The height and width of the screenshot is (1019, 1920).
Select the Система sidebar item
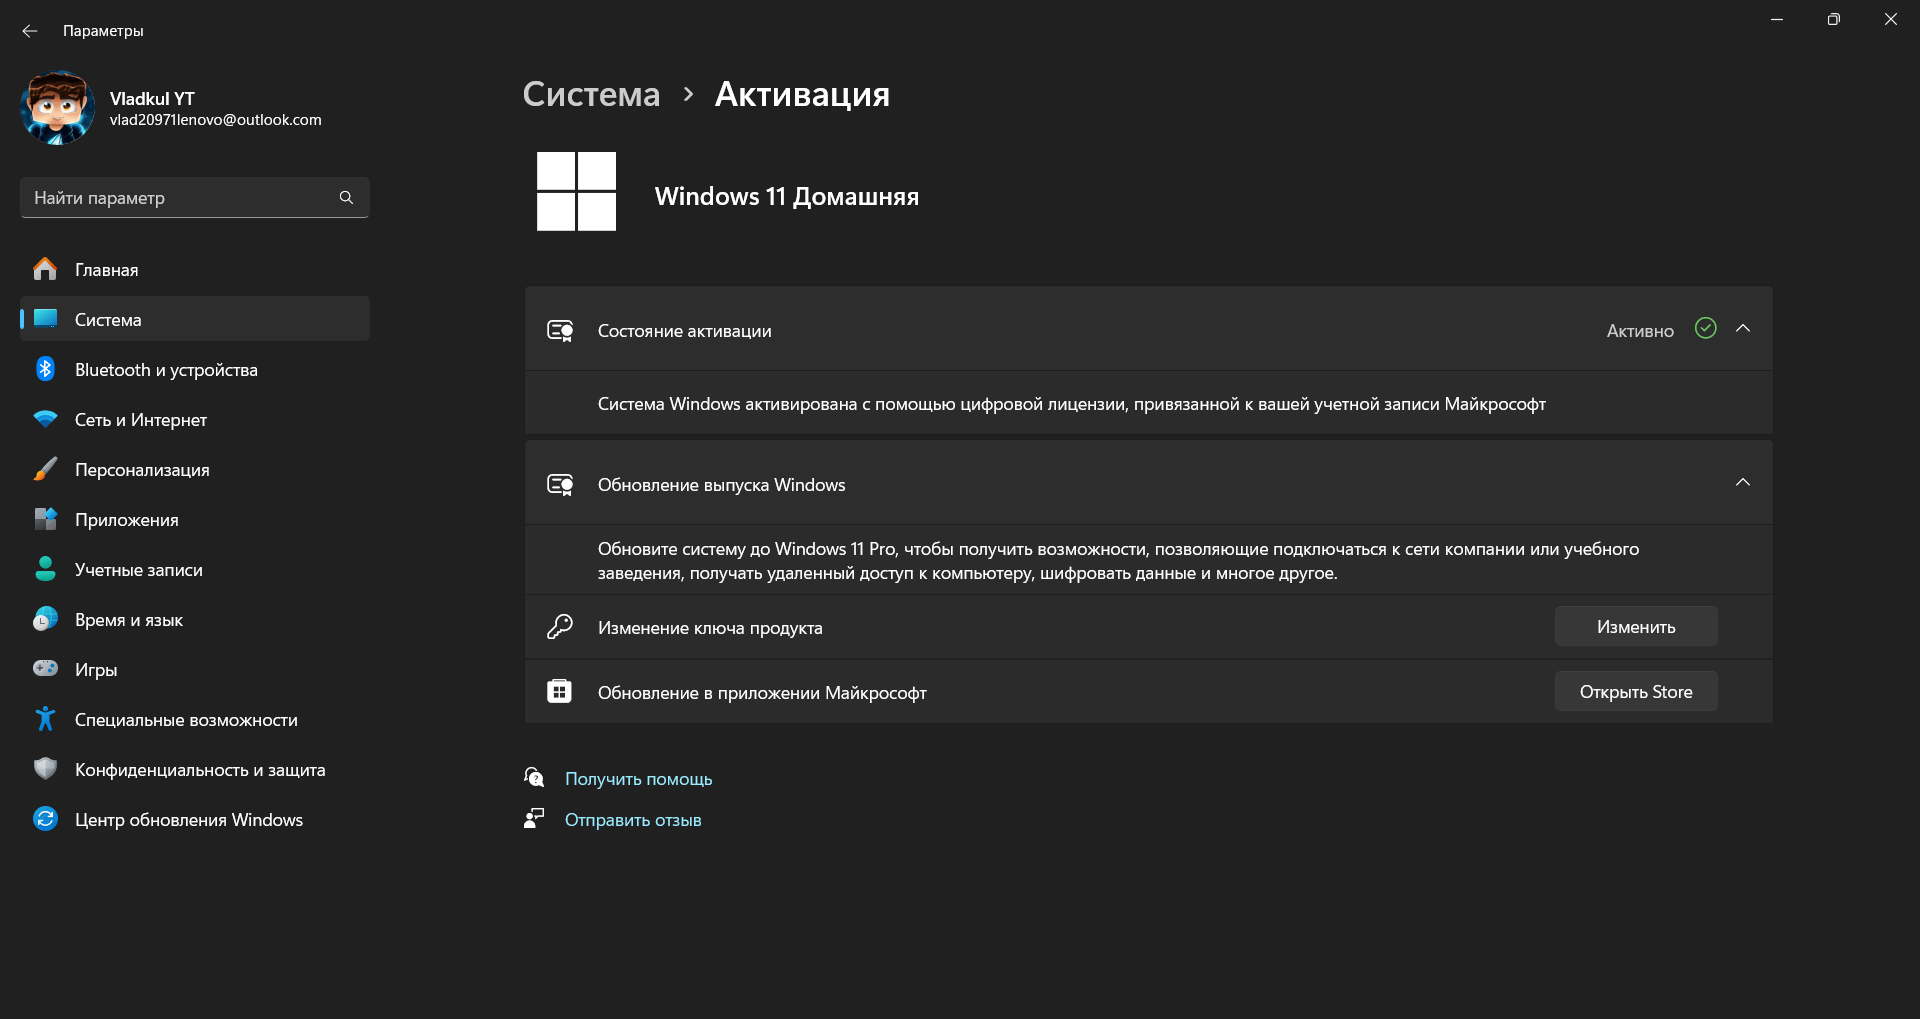(195, 319)
